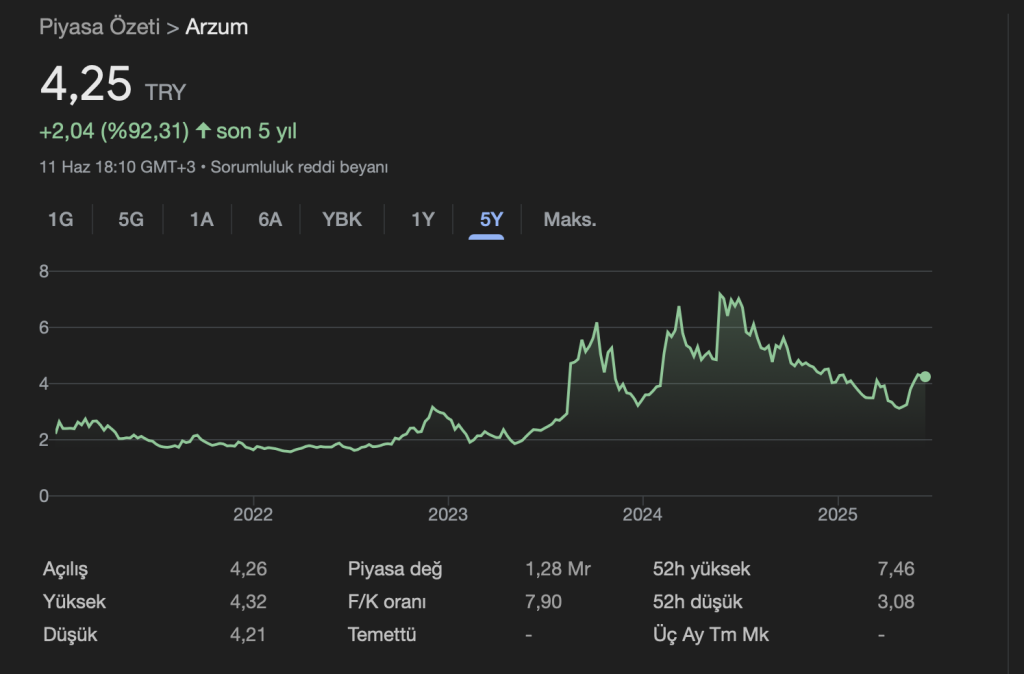Click the Piyasa değ value 1,28 Mr
The image size is (1024, 674).
click(x=557, y=570)
